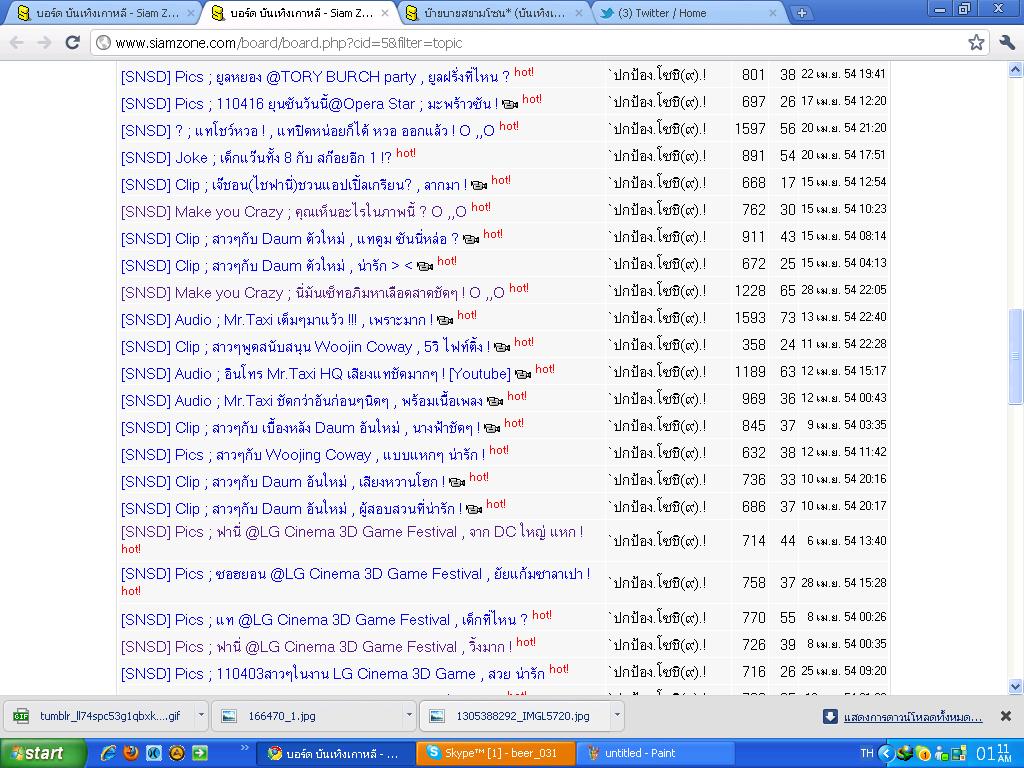Switch to the Skype beer_031 taskbar button

coord(496,754)
